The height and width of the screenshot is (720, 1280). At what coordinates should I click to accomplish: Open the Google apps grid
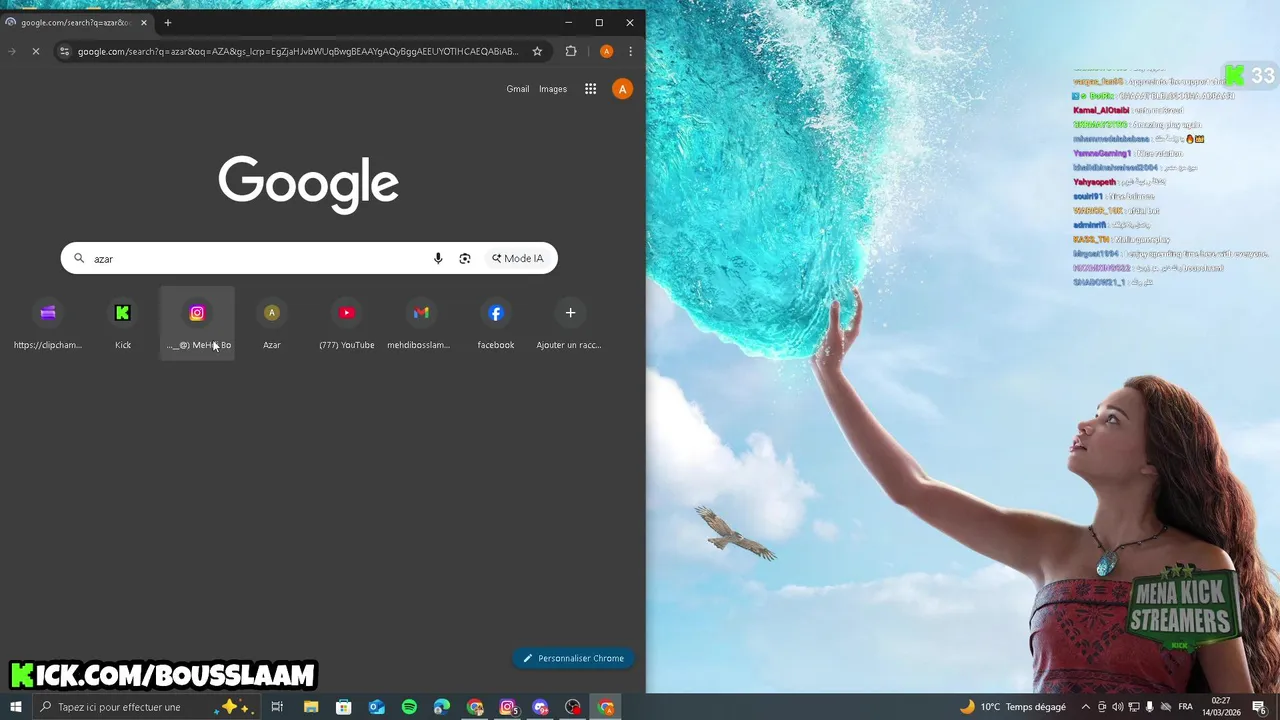(x=591, y=89)
